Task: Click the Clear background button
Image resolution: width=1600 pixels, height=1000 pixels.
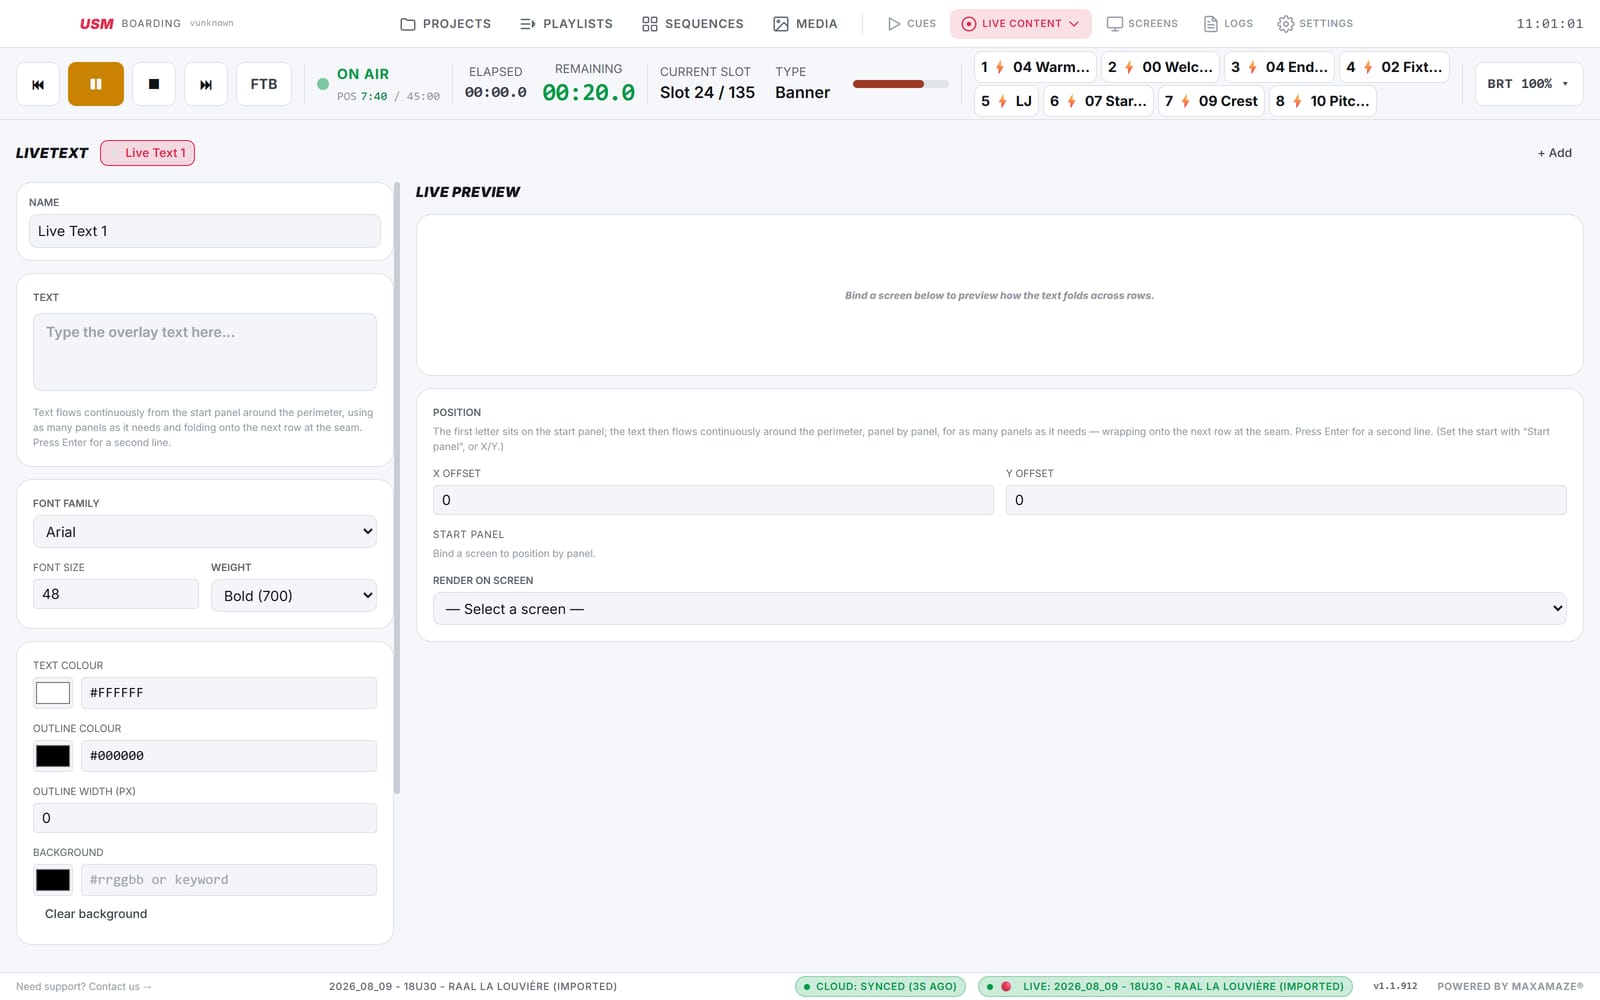Action: tap(96, 914)
